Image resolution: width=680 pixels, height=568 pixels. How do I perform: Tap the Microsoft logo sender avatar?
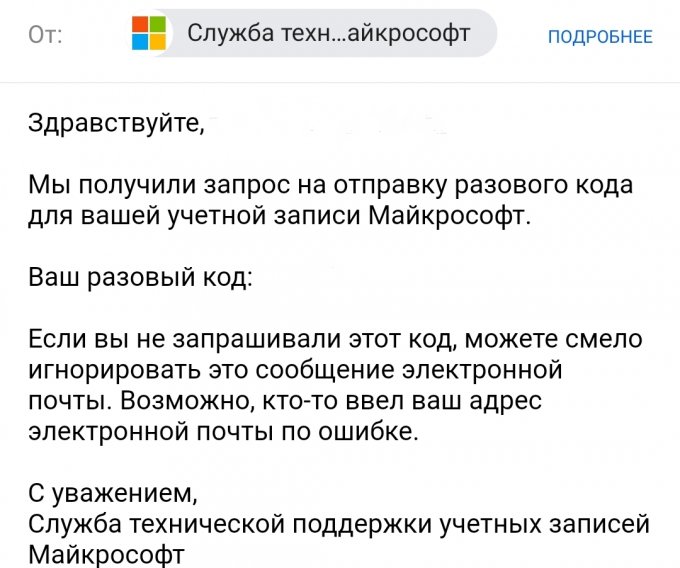[x=149, y=34]
